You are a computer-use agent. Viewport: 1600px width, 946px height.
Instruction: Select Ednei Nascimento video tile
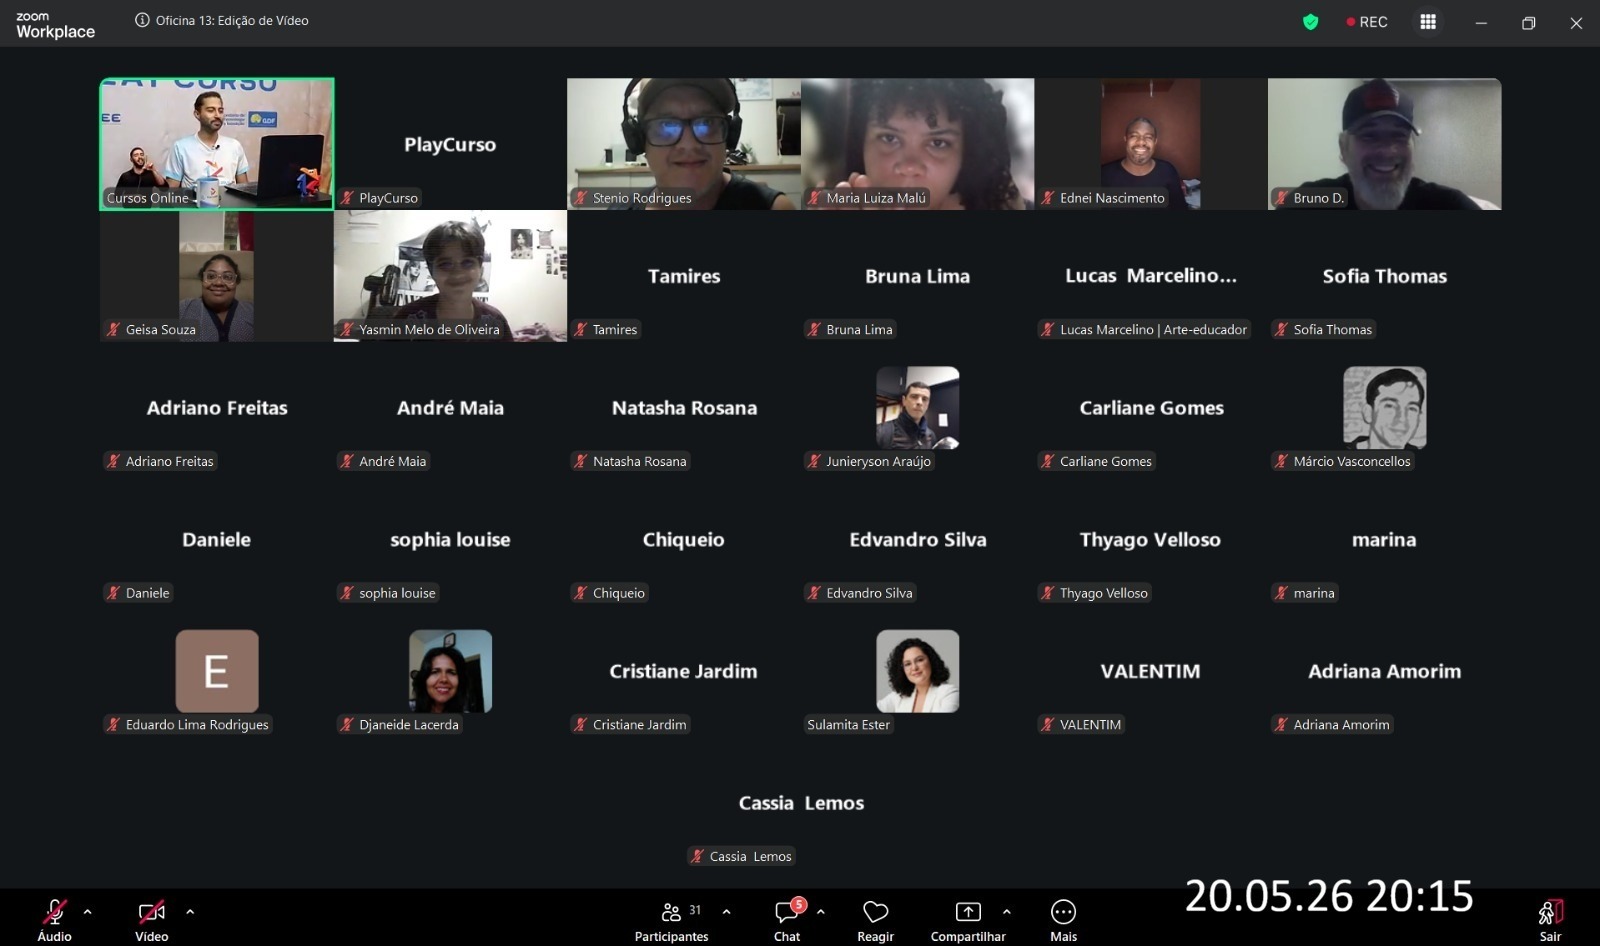1151,144
